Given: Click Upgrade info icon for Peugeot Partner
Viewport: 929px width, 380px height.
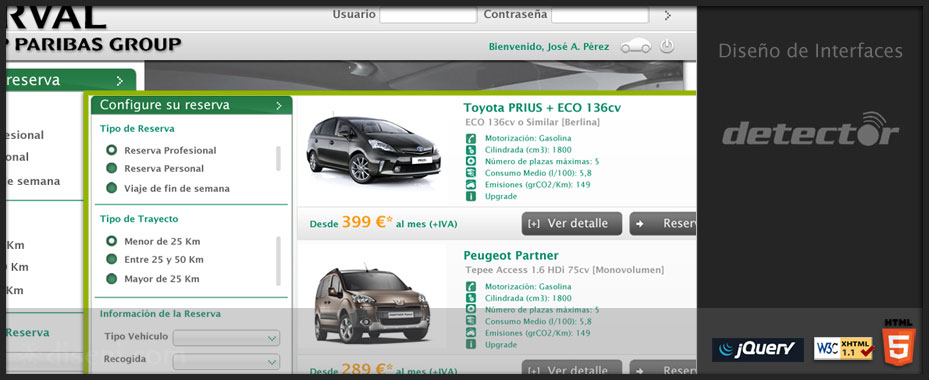Looking at the screenshot, I should point(471,344).
